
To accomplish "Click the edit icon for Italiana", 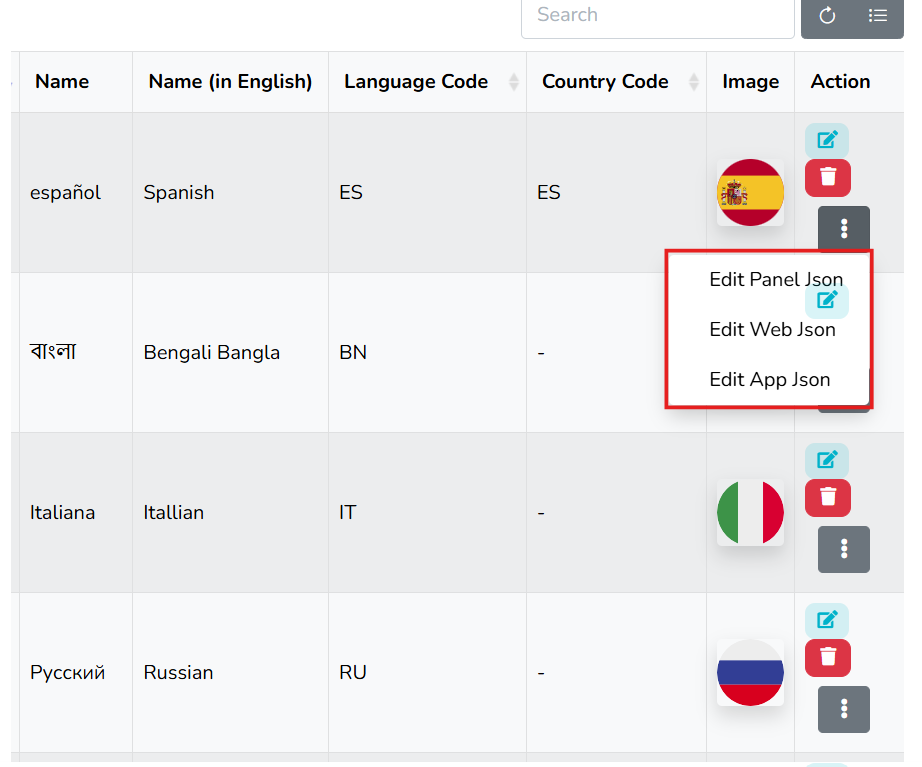I will pyautogui.click(x=827, y=459).
